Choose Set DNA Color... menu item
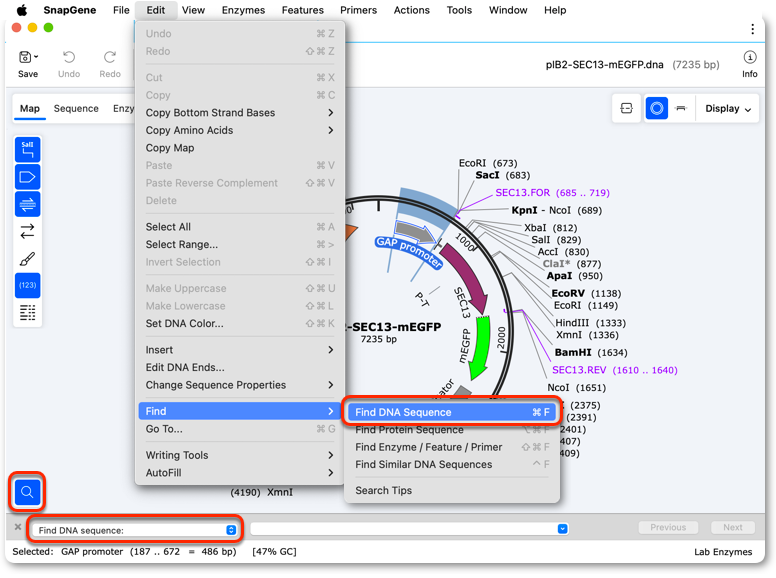The height and width of the screenshot is (578, 776). point(240,324)
